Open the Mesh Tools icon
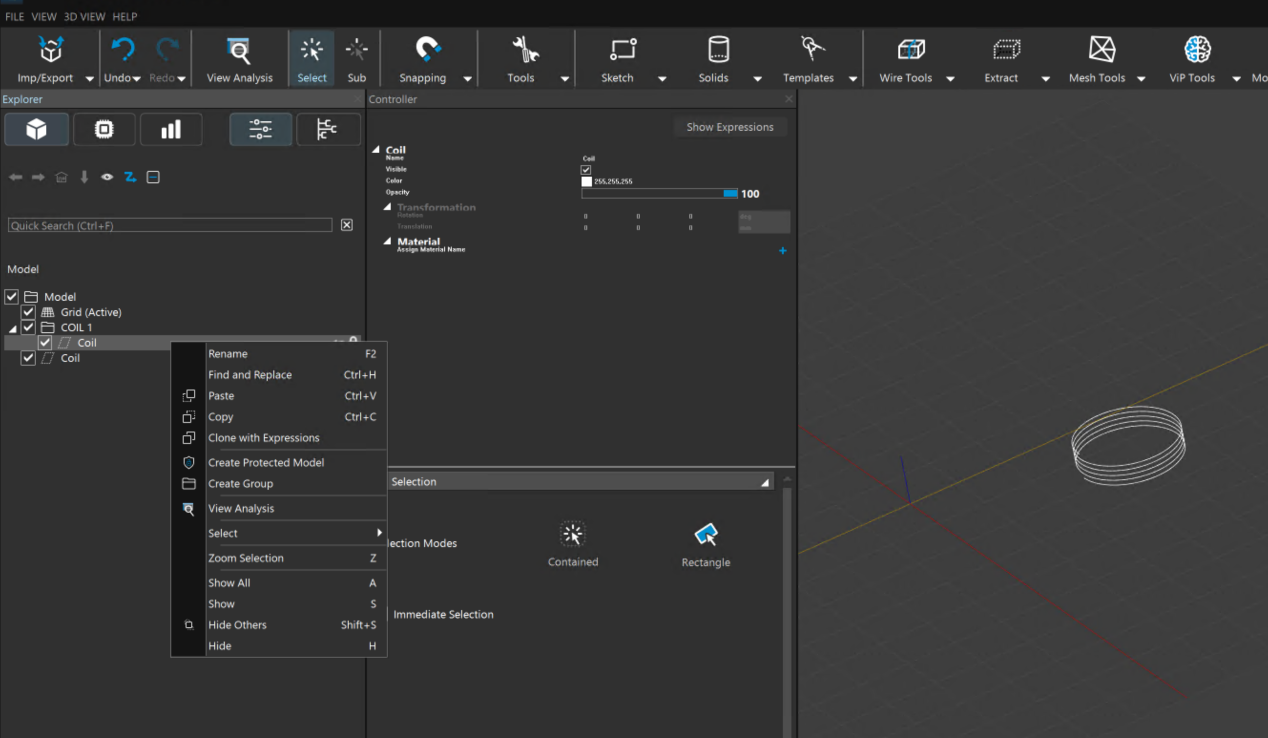The width and height of the screenshot is (1268, 738). point(1101,50)
